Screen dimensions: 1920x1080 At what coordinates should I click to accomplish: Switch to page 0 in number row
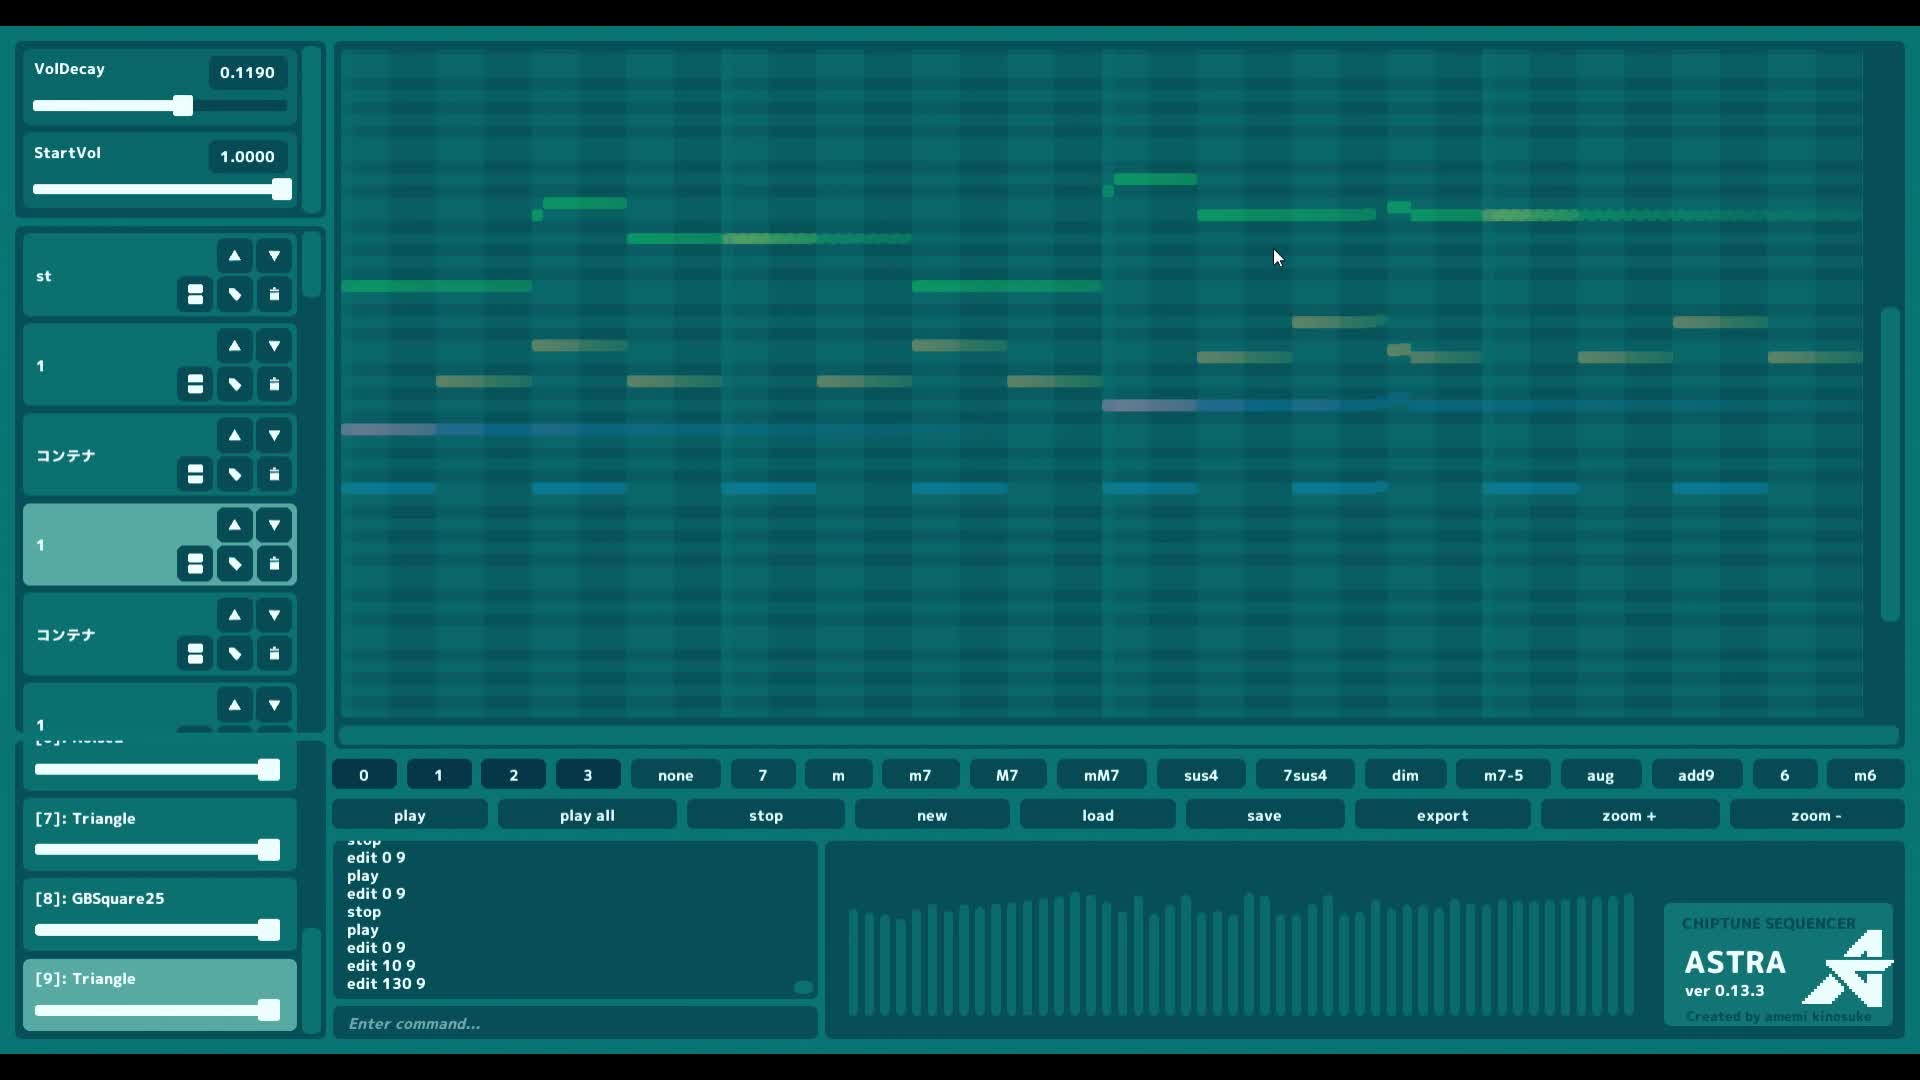tap(364, 775)
